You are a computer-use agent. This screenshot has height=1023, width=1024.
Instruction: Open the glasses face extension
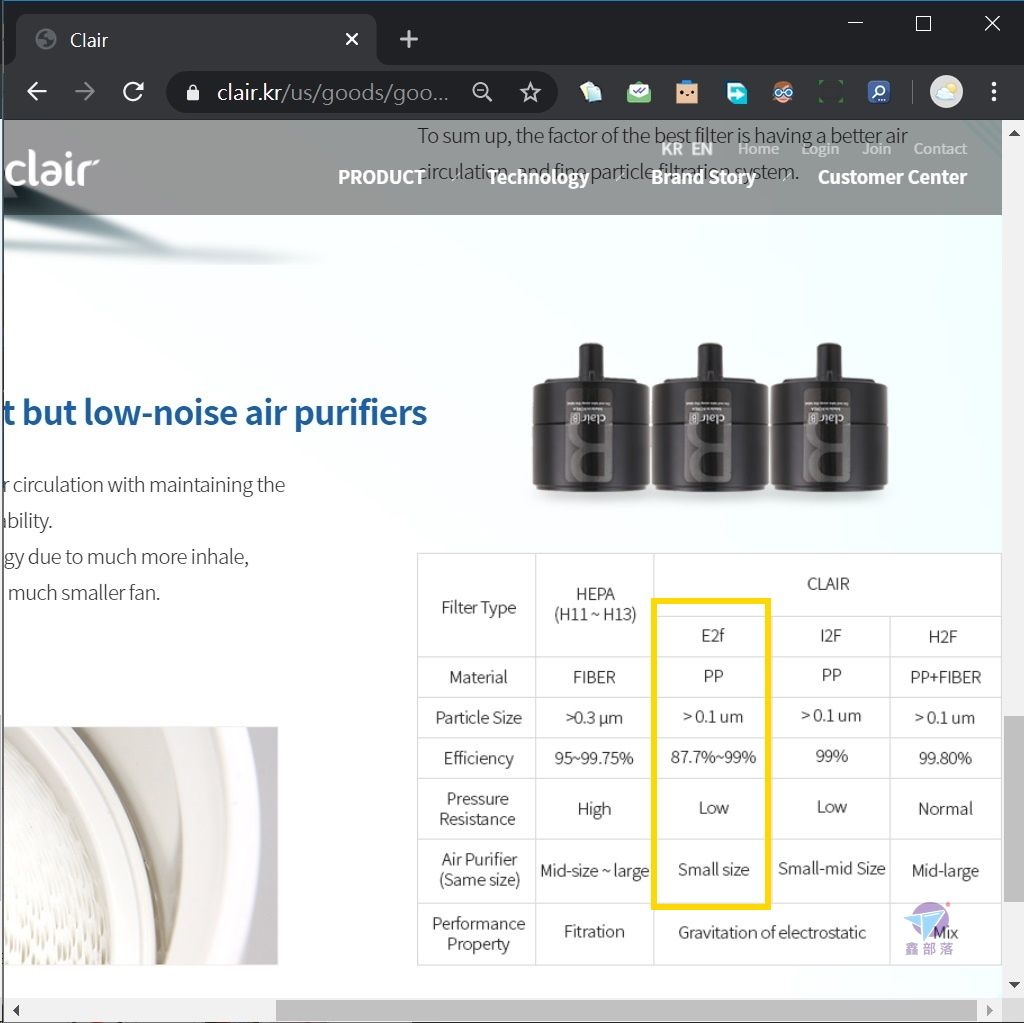click(x=783, y=92)
